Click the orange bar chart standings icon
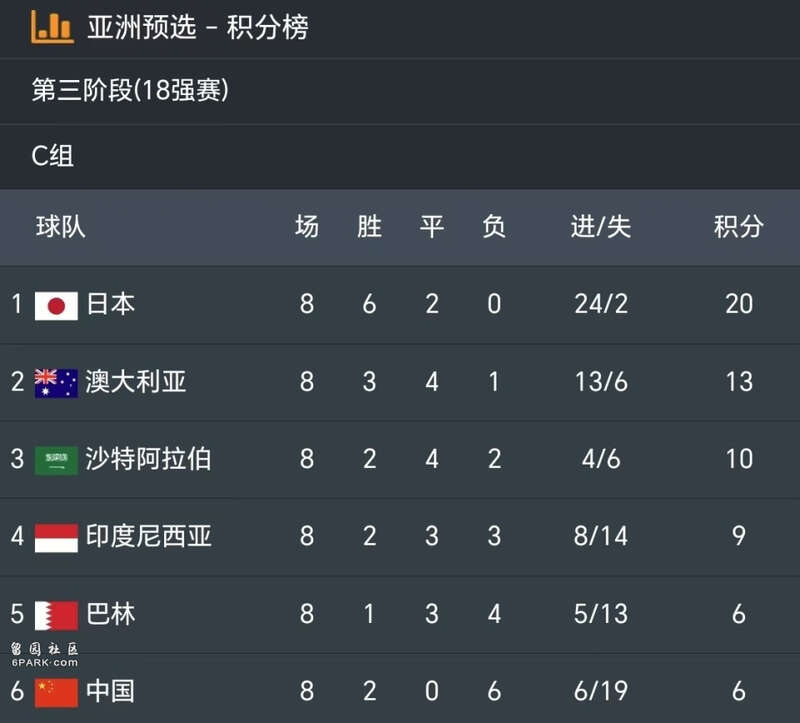Image resolution: width=800 pixels, height=723 pixels. click(52, 27)
